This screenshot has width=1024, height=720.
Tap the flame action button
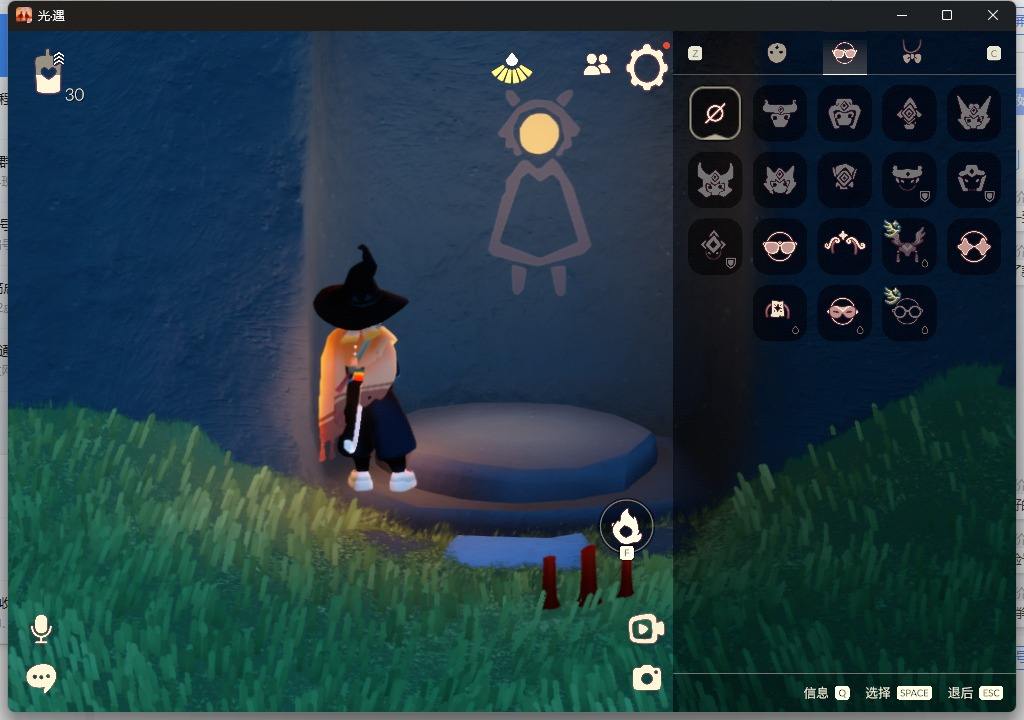point(626,527)
